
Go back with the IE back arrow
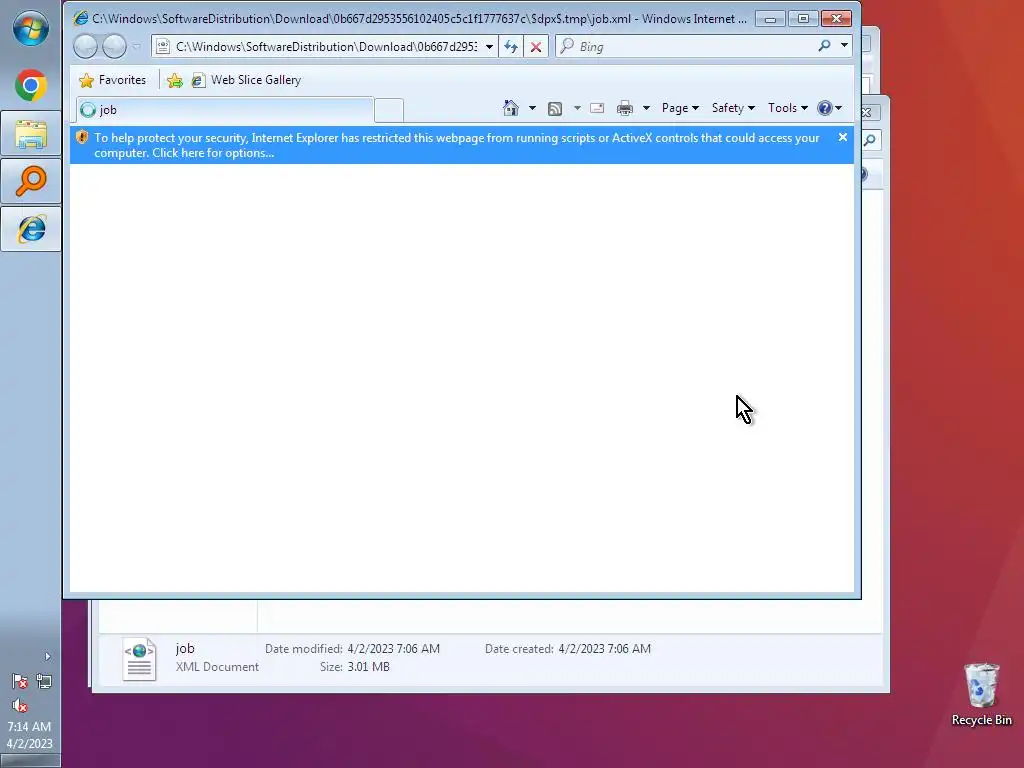pyautogui.click(x=86, y=46)
